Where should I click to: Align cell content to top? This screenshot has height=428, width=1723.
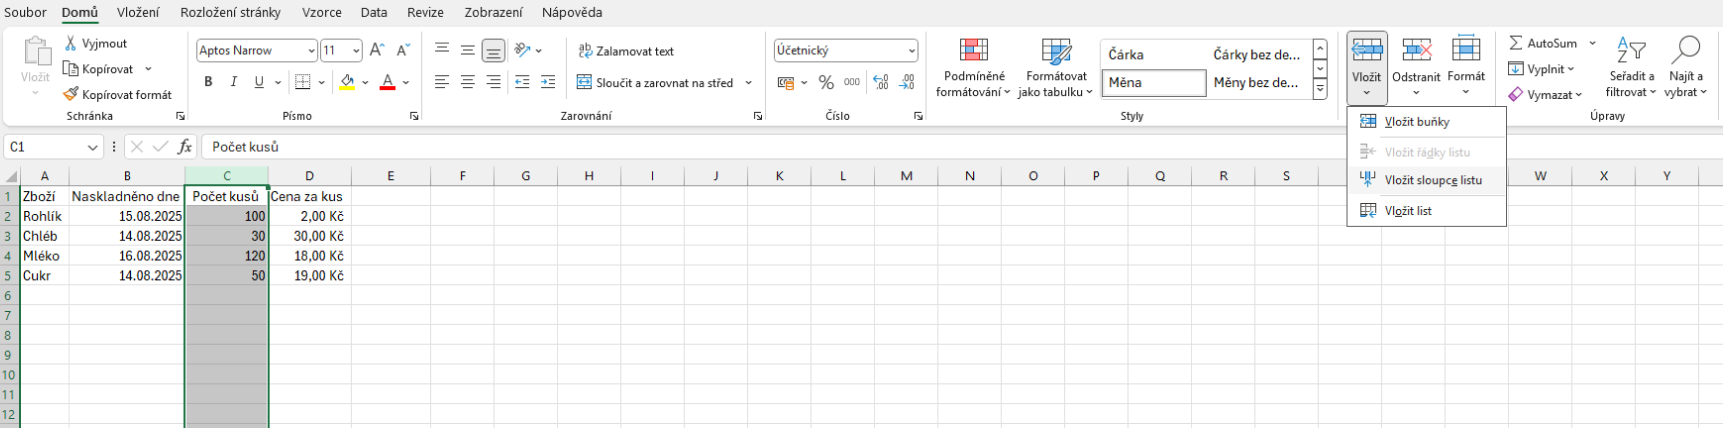point(442,50)
